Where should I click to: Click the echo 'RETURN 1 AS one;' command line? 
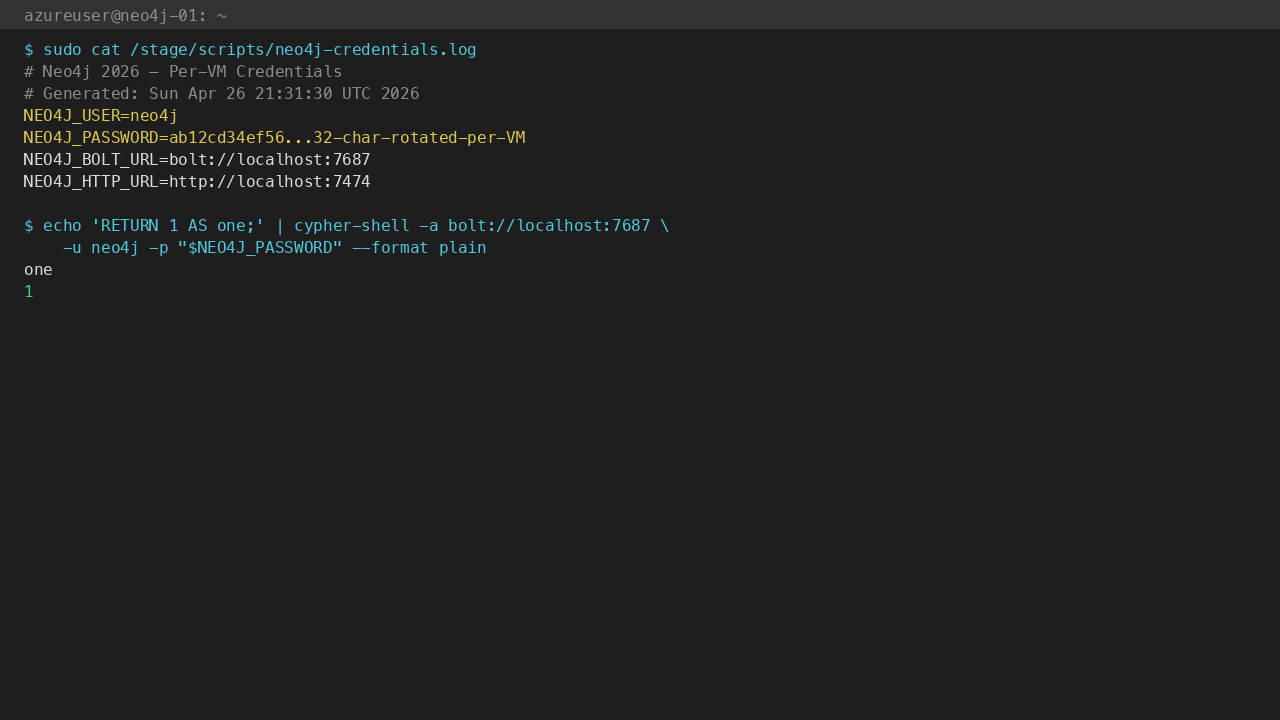coord(346,226)
